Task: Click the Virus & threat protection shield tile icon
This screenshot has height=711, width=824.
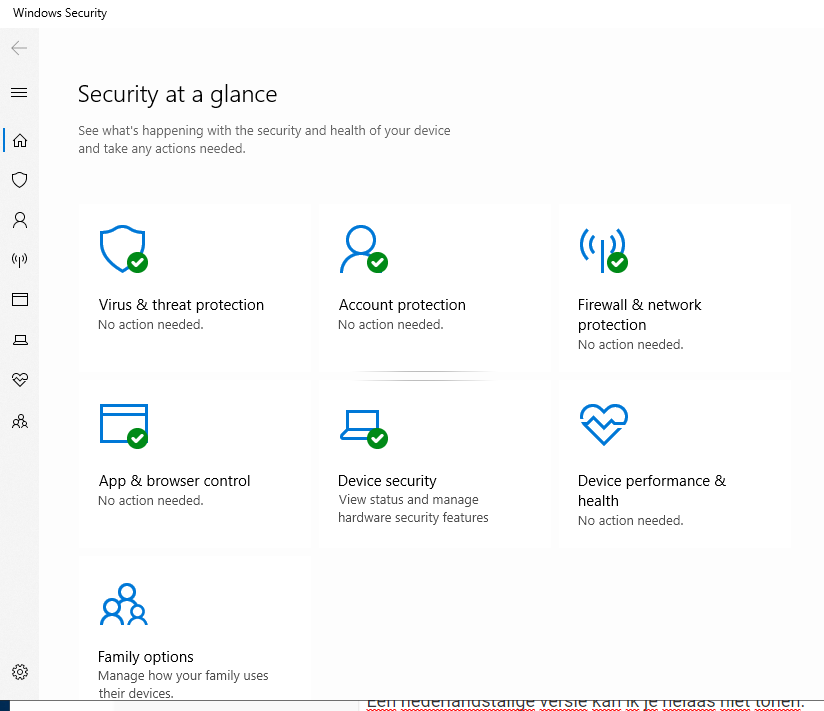Action: tap(123, 249)
